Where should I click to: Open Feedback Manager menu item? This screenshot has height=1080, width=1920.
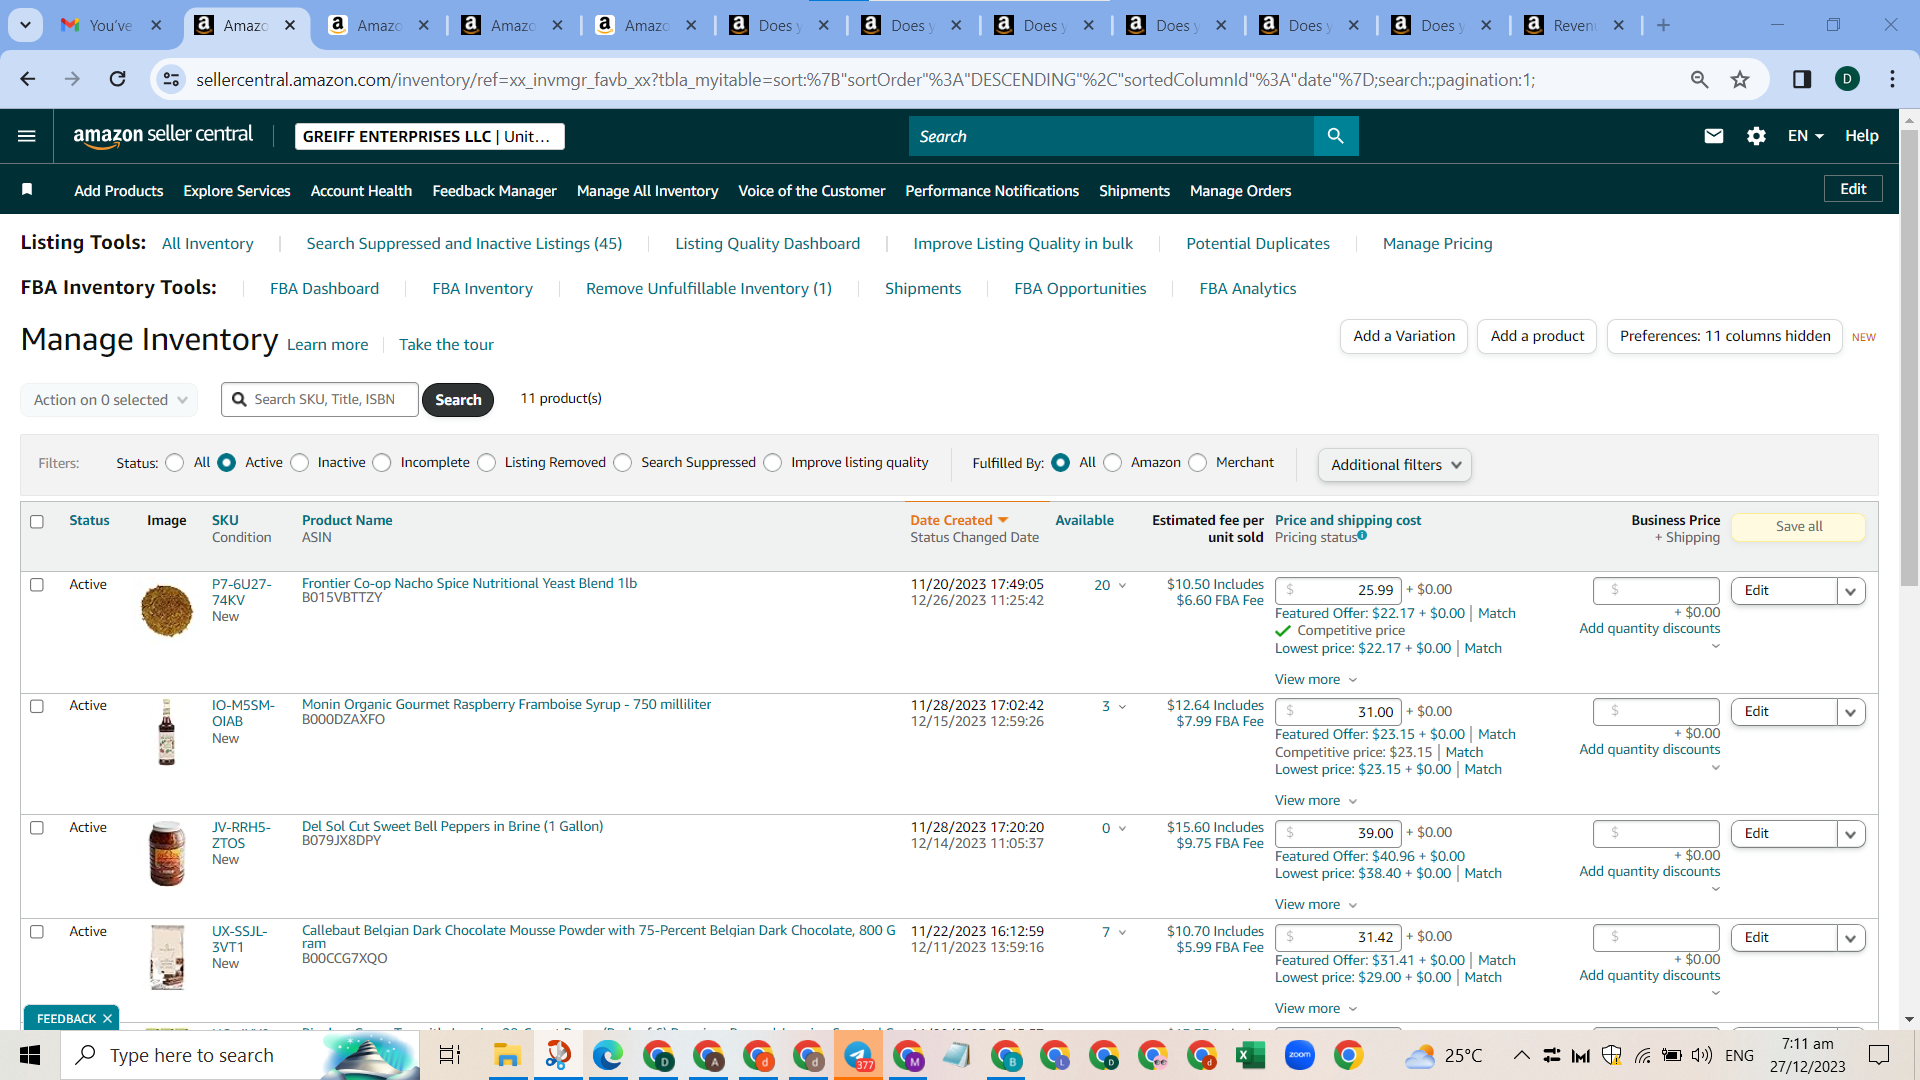point(494,191)
